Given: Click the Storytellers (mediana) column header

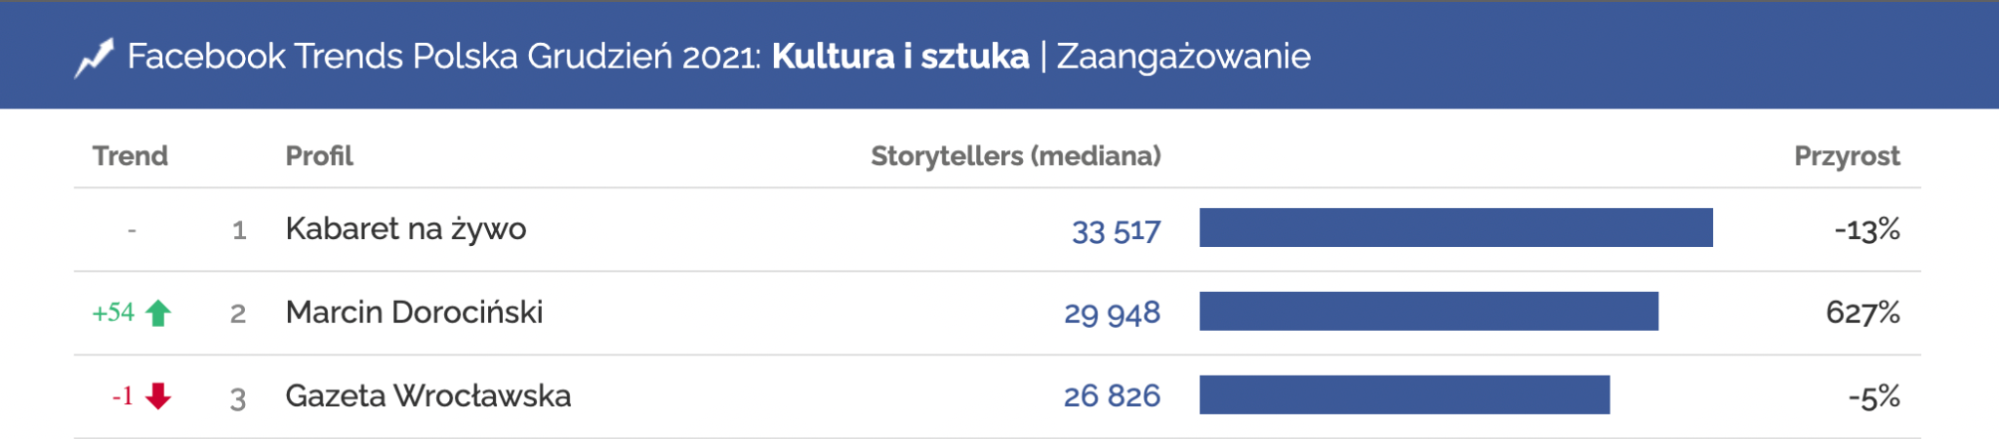Looking at the screenshot, I should 1015,156.
